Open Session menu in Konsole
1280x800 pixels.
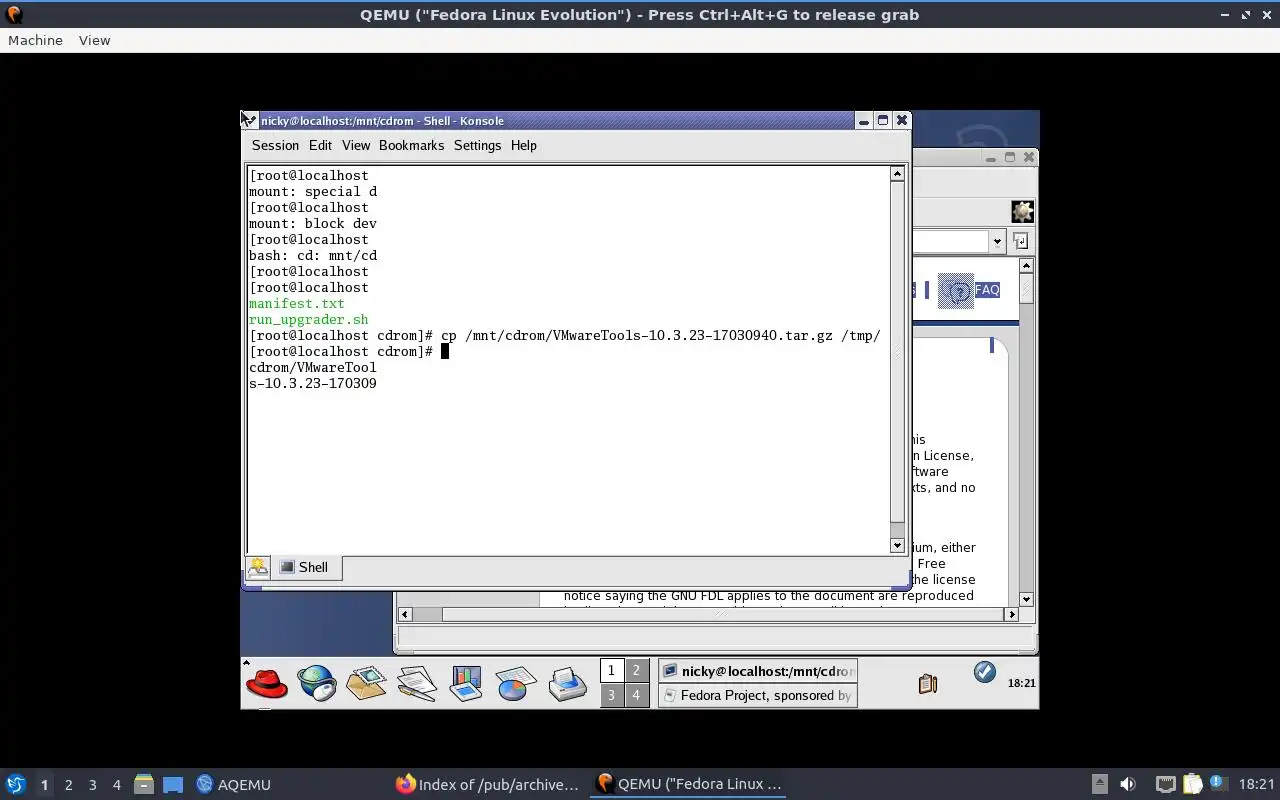pos(275,145)
